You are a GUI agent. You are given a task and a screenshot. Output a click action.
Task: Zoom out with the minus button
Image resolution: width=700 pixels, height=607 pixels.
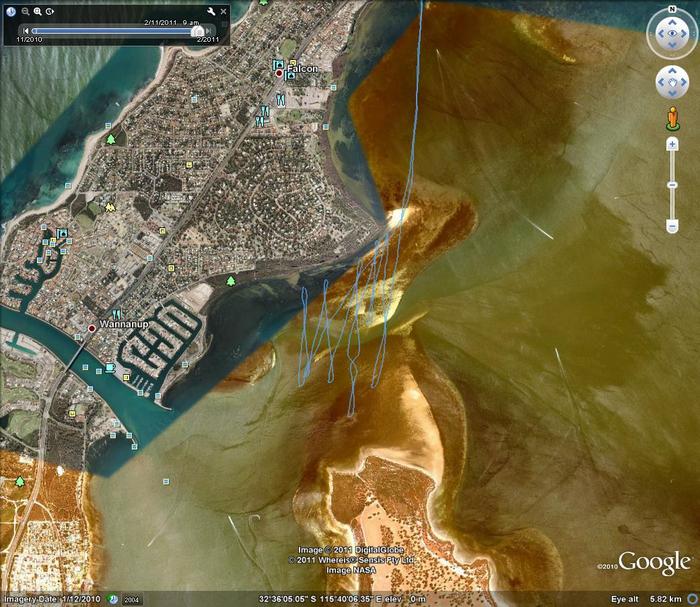coord(670,228)
